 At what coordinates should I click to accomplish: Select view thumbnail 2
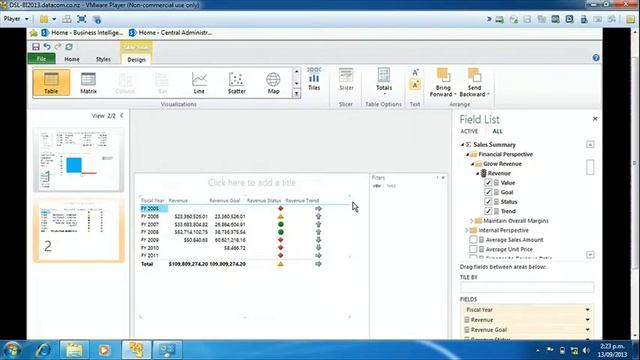point(78,231)
